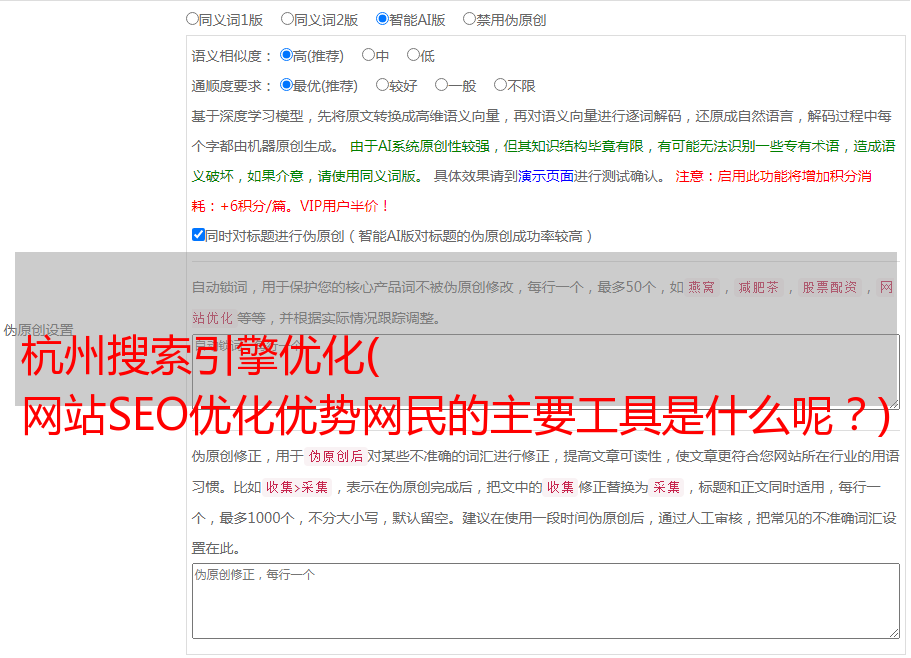The height and width of the screenshot is (658, 911).
Task: Set 通顺度要求 to 不限
Action: point(500,85)
